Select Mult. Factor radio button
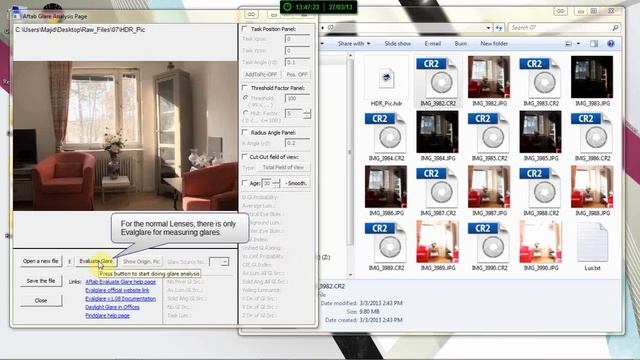 [x=246, y=113]
